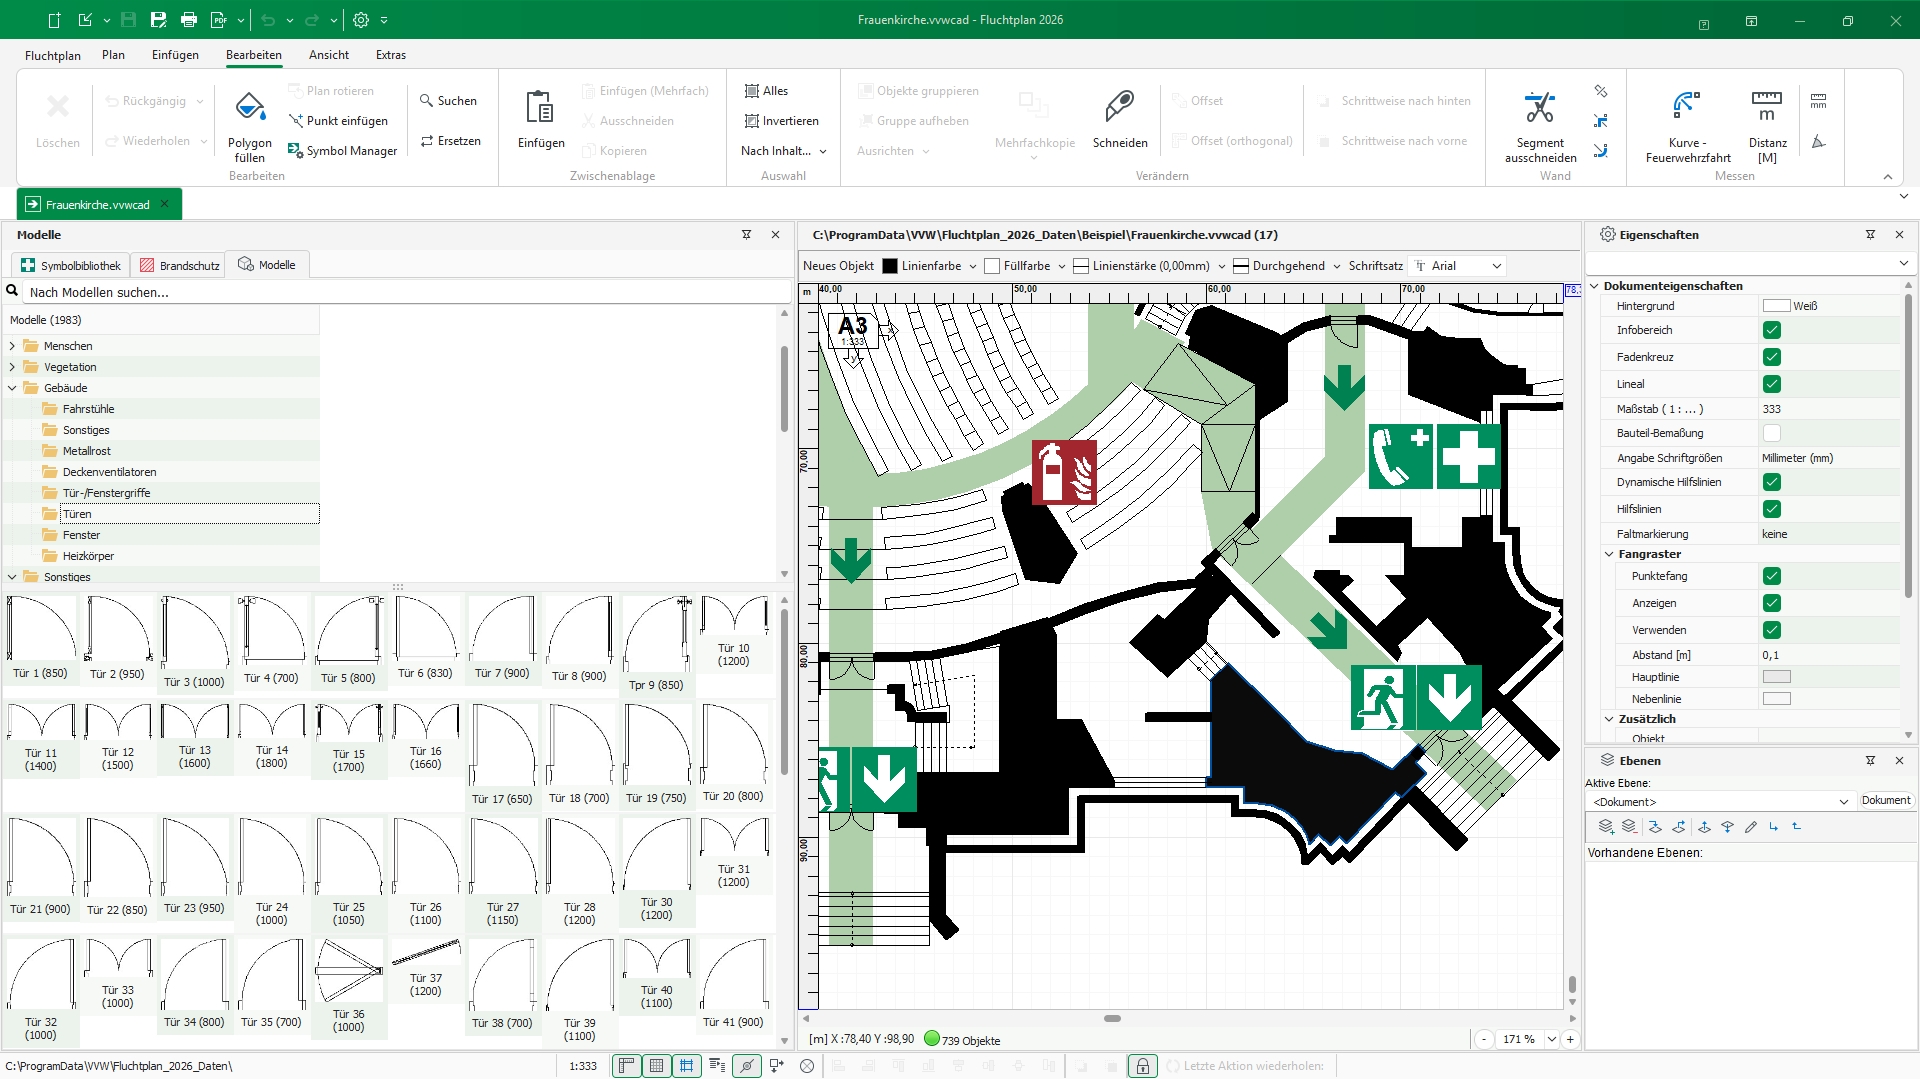Click the print icon in the title bar
1920x1080 pixels.
(x=189, y=20)
